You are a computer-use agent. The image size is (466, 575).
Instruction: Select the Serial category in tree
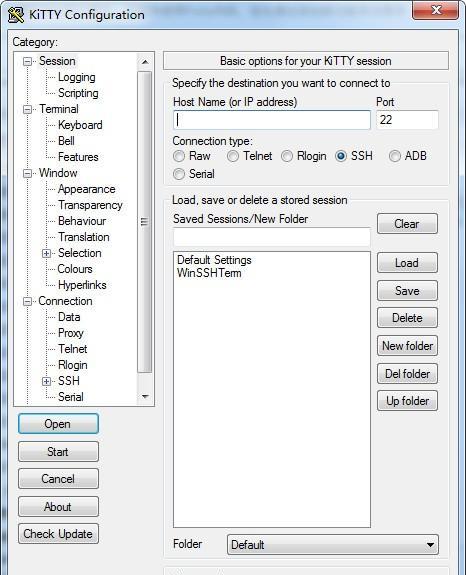71,397
